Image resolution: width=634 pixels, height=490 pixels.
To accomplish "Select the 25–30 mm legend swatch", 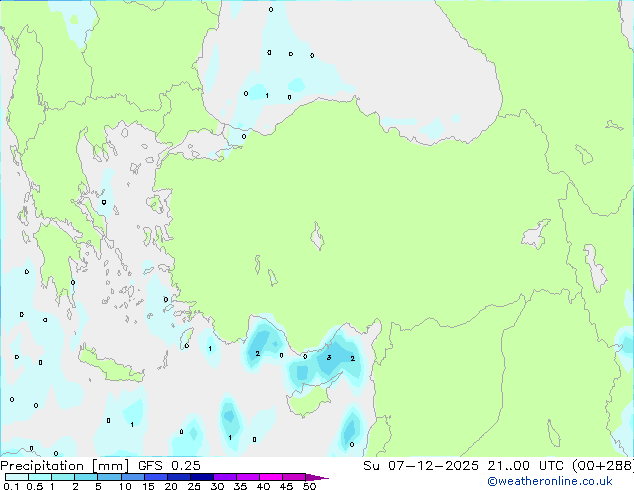I will pos(201,477).
